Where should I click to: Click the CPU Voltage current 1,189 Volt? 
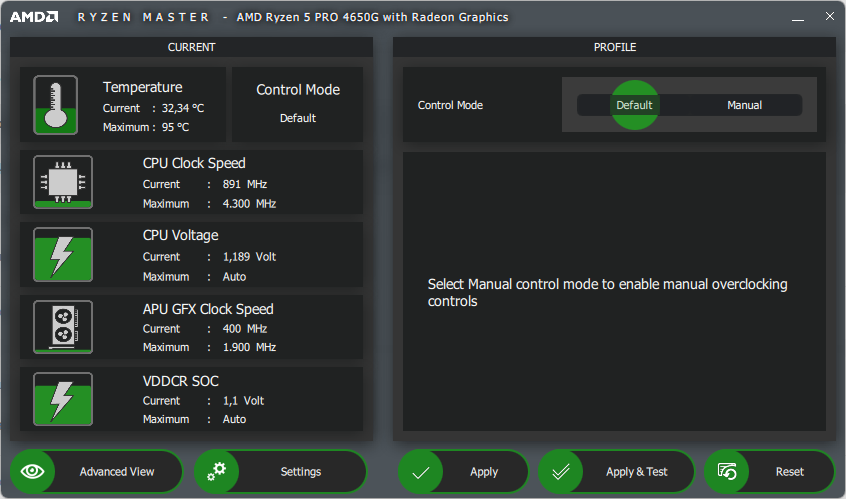[249, 257]
